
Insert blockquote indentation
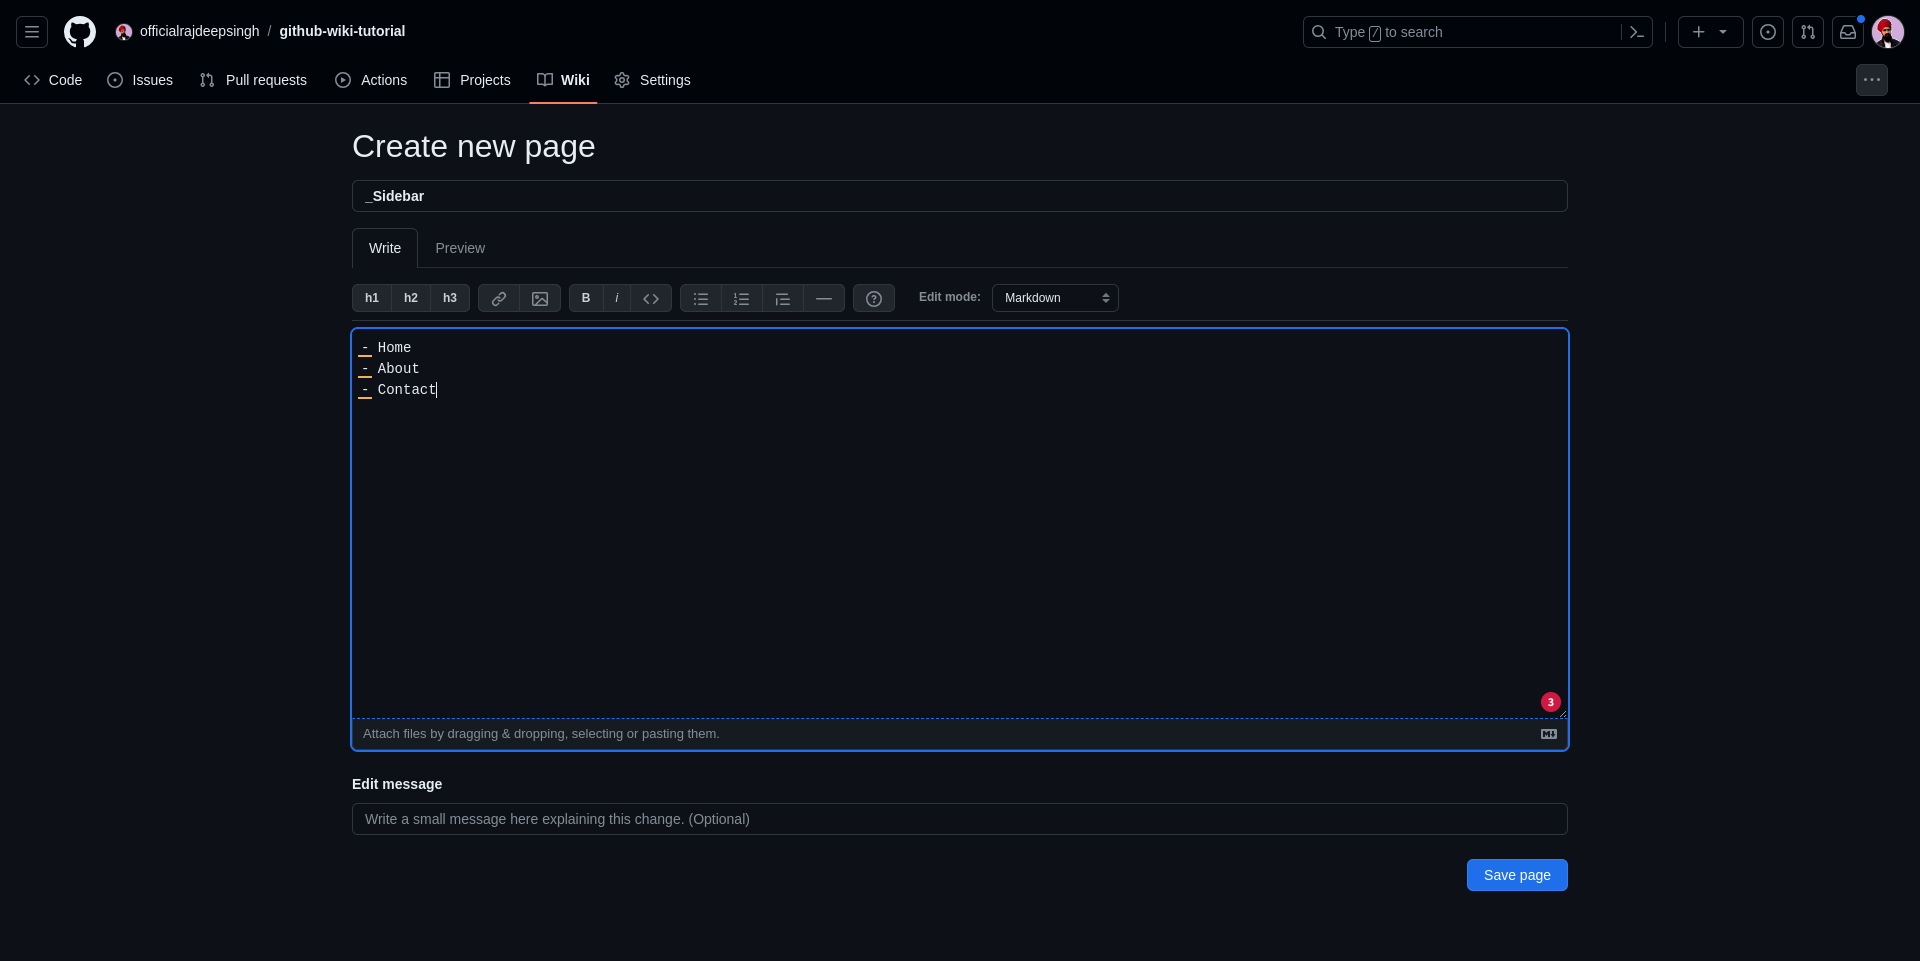coord(783,298)
